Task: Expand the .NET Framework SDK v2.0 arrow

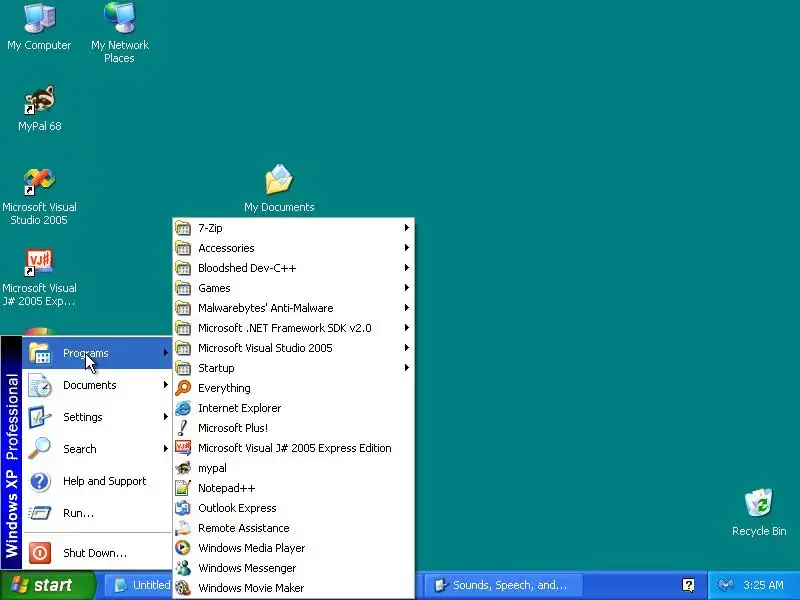Action: click(407, 328)
